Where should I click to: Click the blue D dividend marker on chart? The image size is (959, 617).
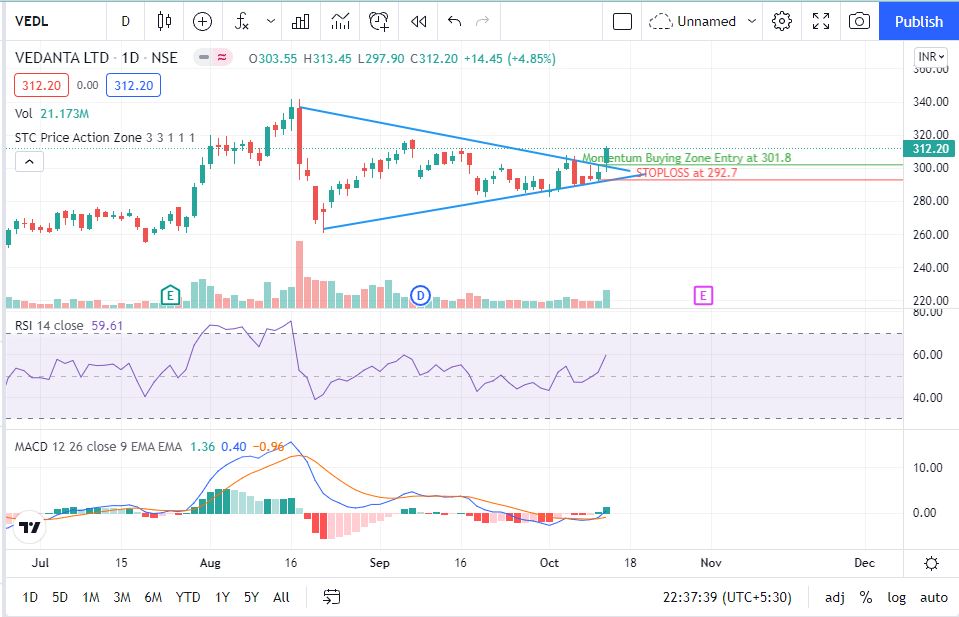(421, 295)
